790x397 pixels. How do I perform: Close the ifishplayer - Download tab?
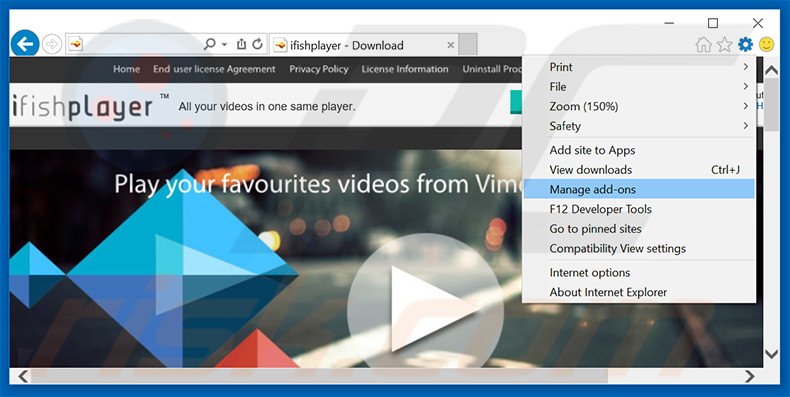(451, 45)
